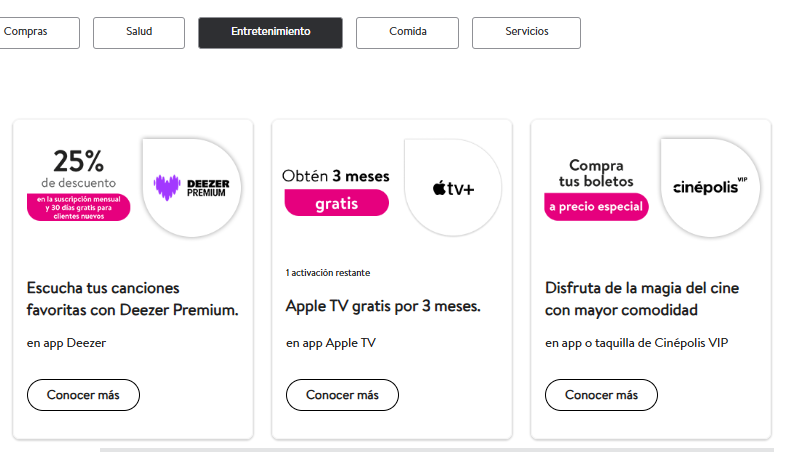Select the Entretenimiento category tab
This screenshot has width=794, height=465.
pos(270,32)
